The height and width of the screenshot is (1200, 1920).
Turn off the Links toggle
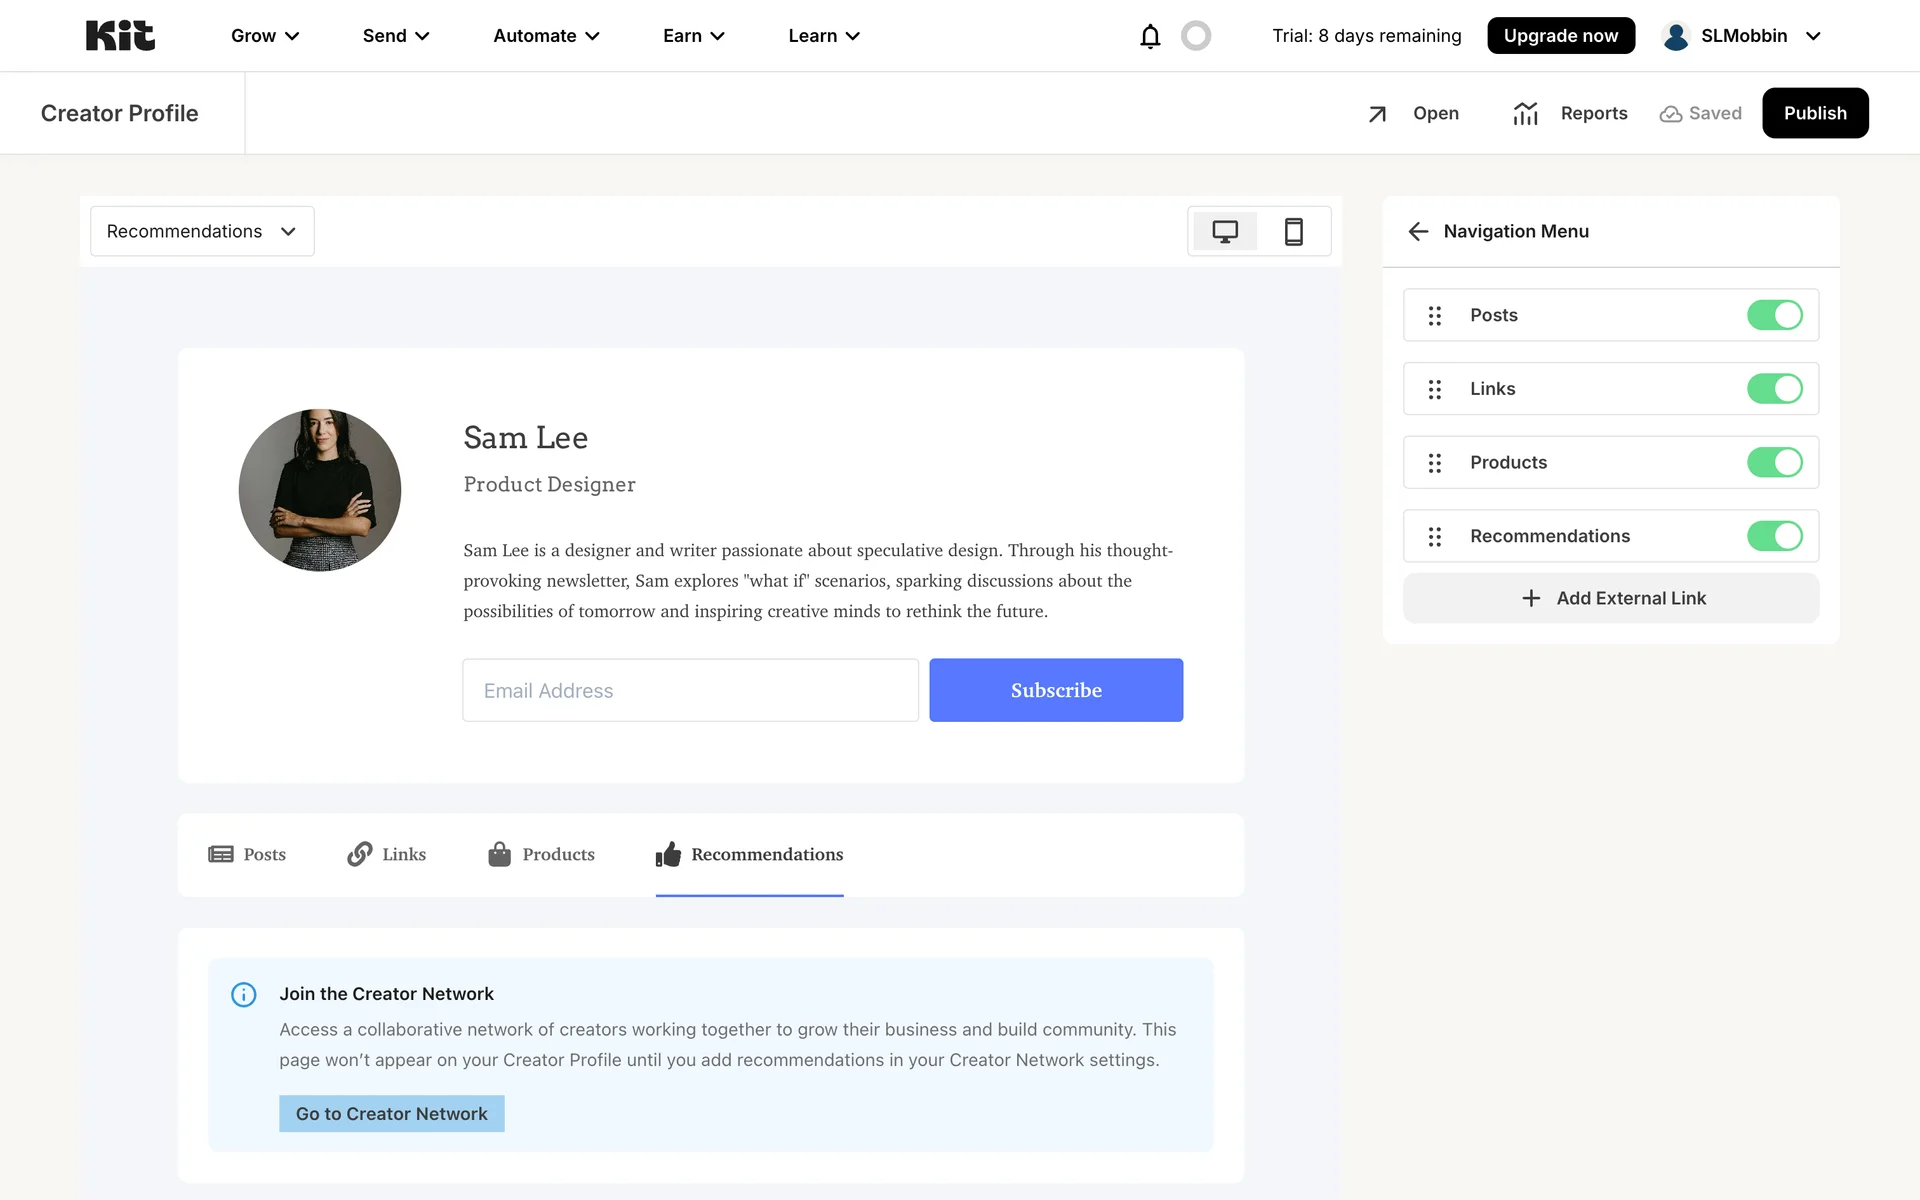tap(1774, 389)
